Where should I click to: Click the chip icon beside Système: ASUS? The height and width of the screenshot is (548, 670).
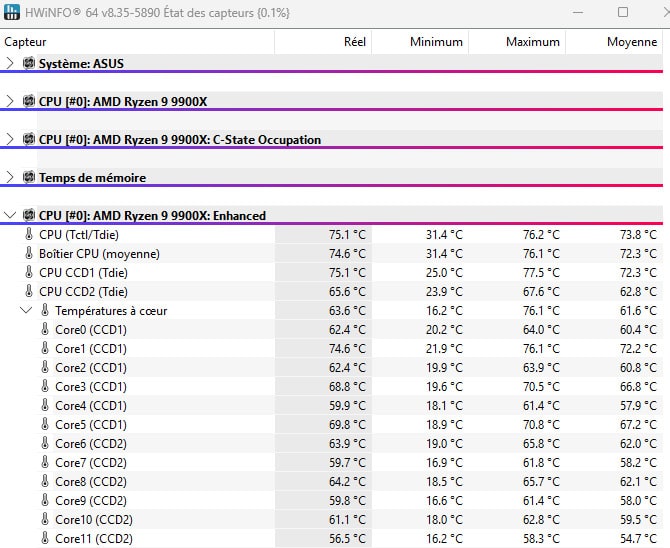(x=29, y=64)
